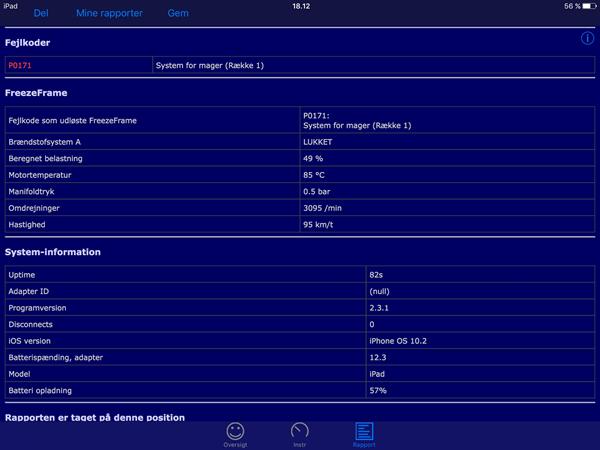Click the System-information heading
The image size is (600, 450).
pyautogui.click(x=53, y=252)
